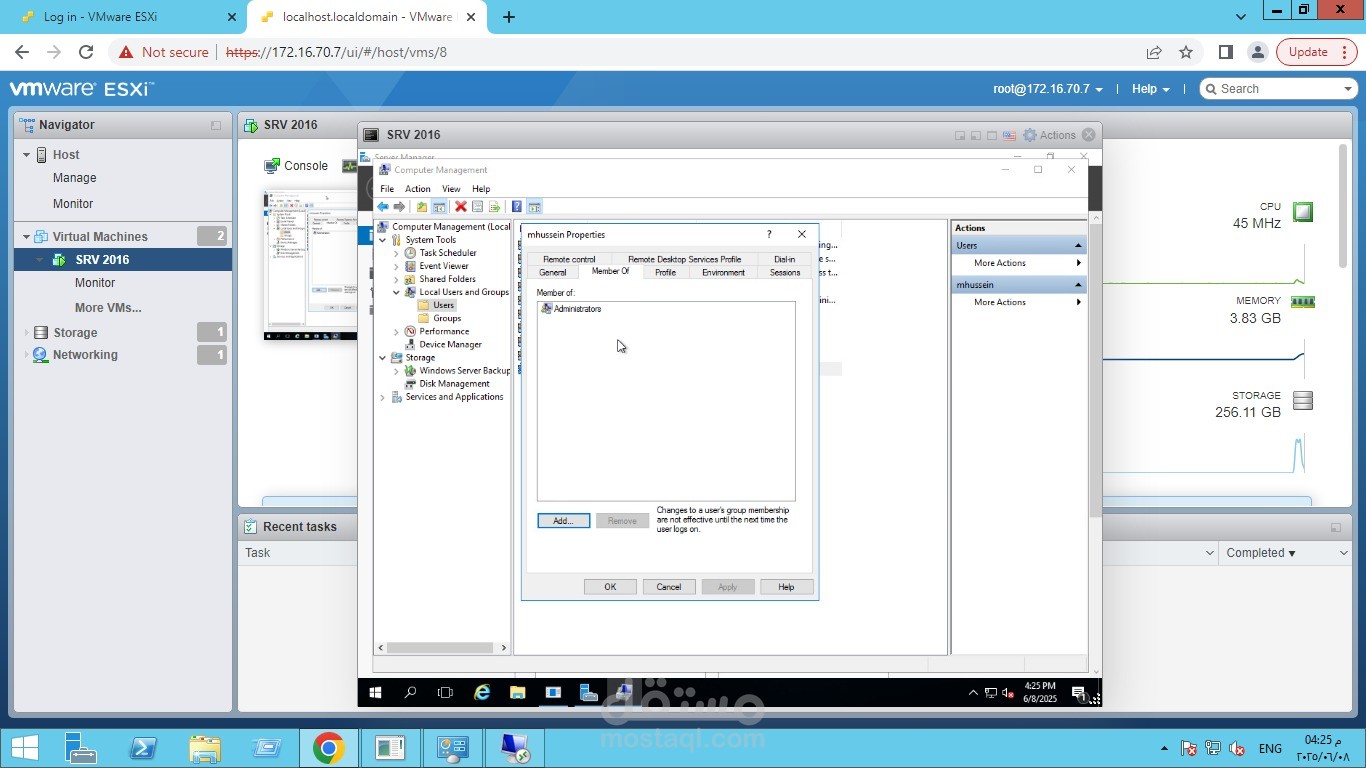Click in the ESXi Search field
This screenshot has width=1366, height=768.
pos(1278,89)
